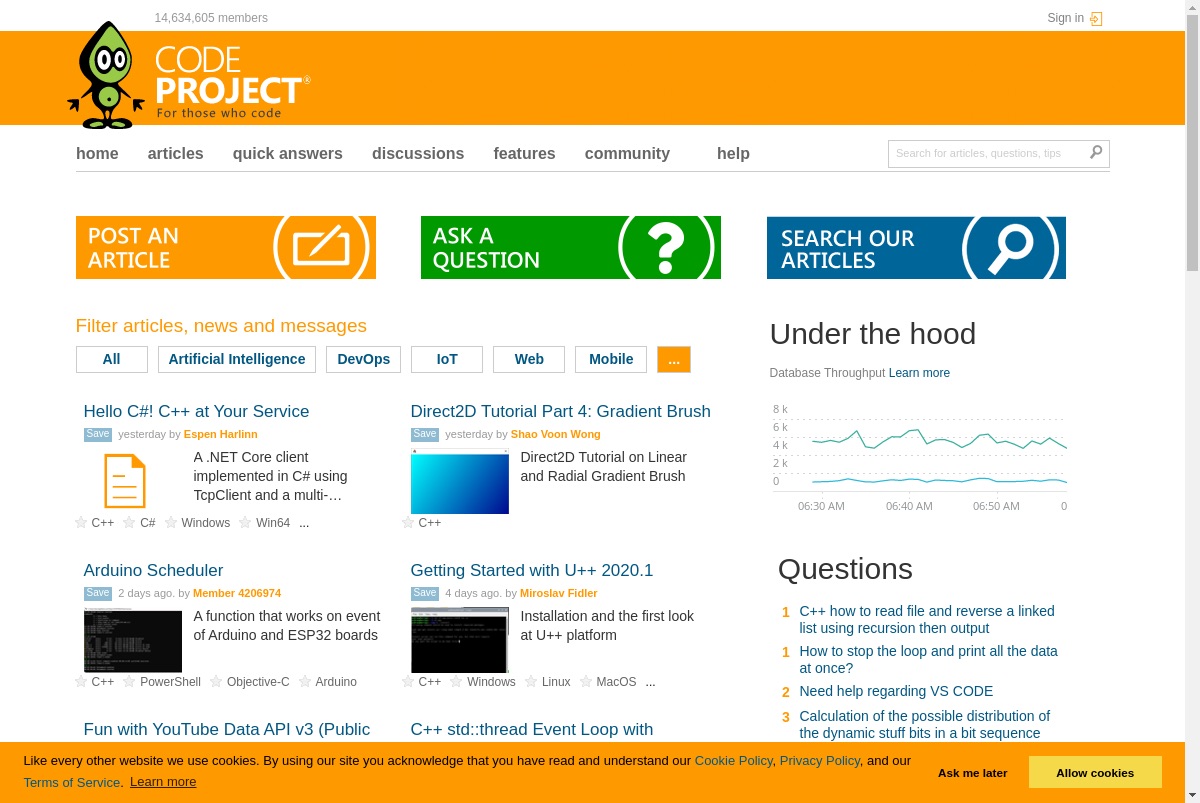Open Hello C#! C++ at Your Service article
Viewport: 1200px width, 803px height.
[x=196, y=411]
